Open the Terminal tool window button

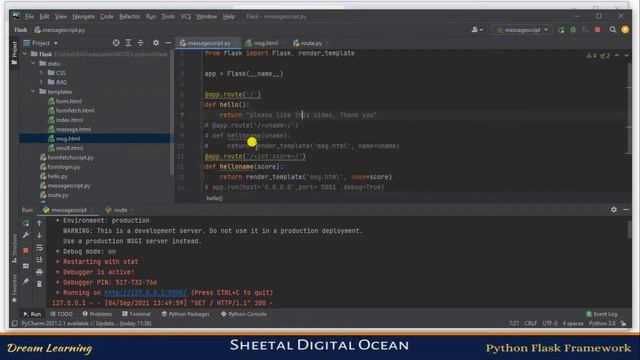pyautogui.click(x=136, y=314)
